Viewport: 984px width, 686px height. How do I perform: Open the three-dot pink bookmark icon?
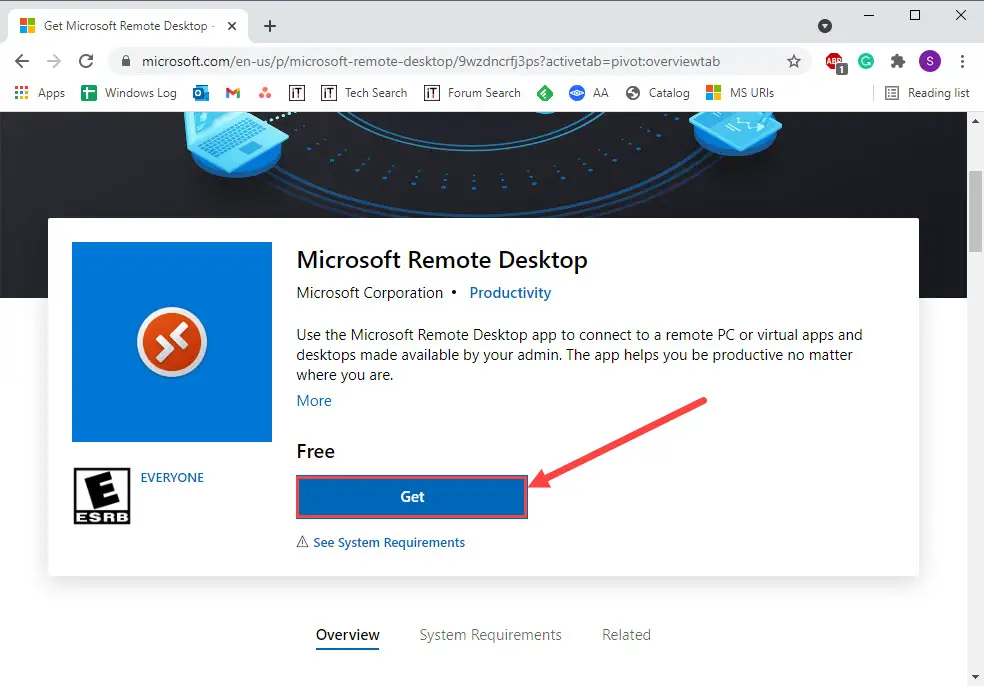265,93
